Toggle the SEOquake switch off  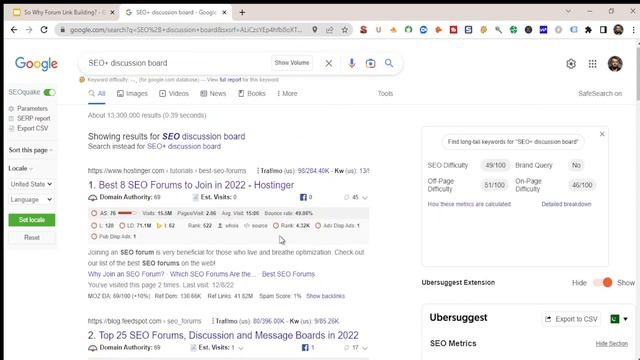tap(49, 92)
